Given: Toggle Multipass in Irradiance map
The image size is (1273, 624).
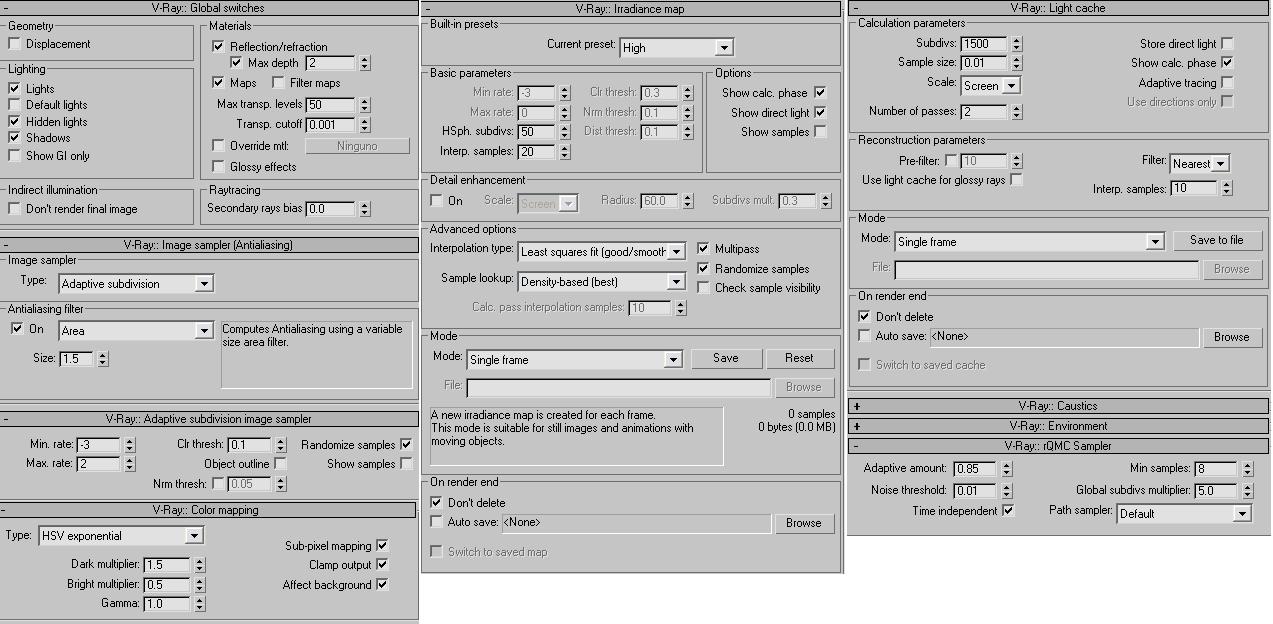Looking at the screenshot, I should pos(704,249).
